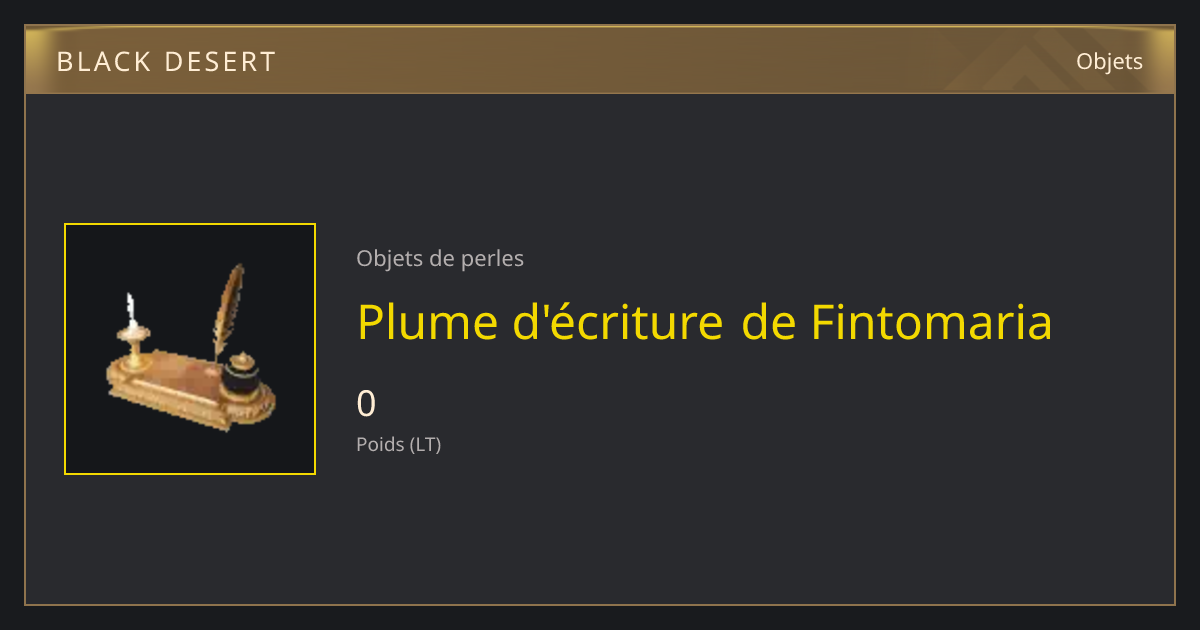Click the yellow border of the item icon frame
Screen dimensions: 1200x630
click(190, 225)
